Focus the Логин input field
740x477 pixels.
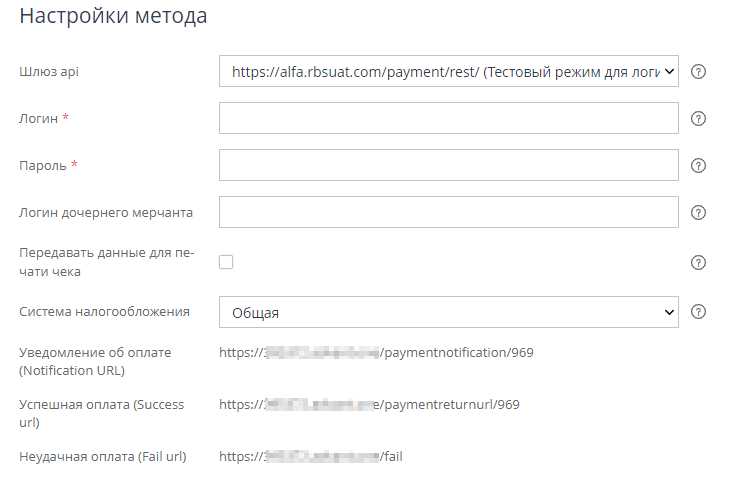[x=449, y=119]
